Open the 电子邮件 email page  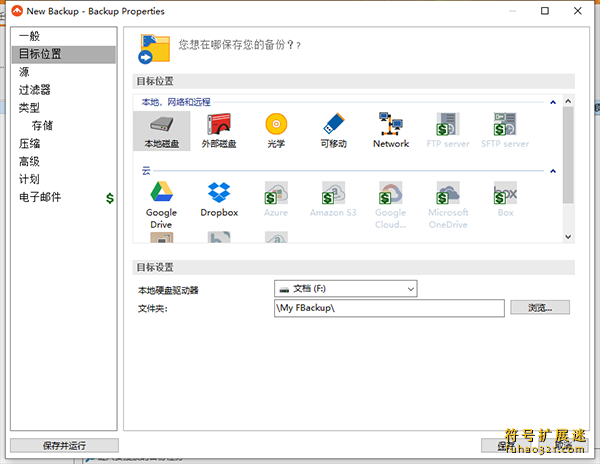40,197
